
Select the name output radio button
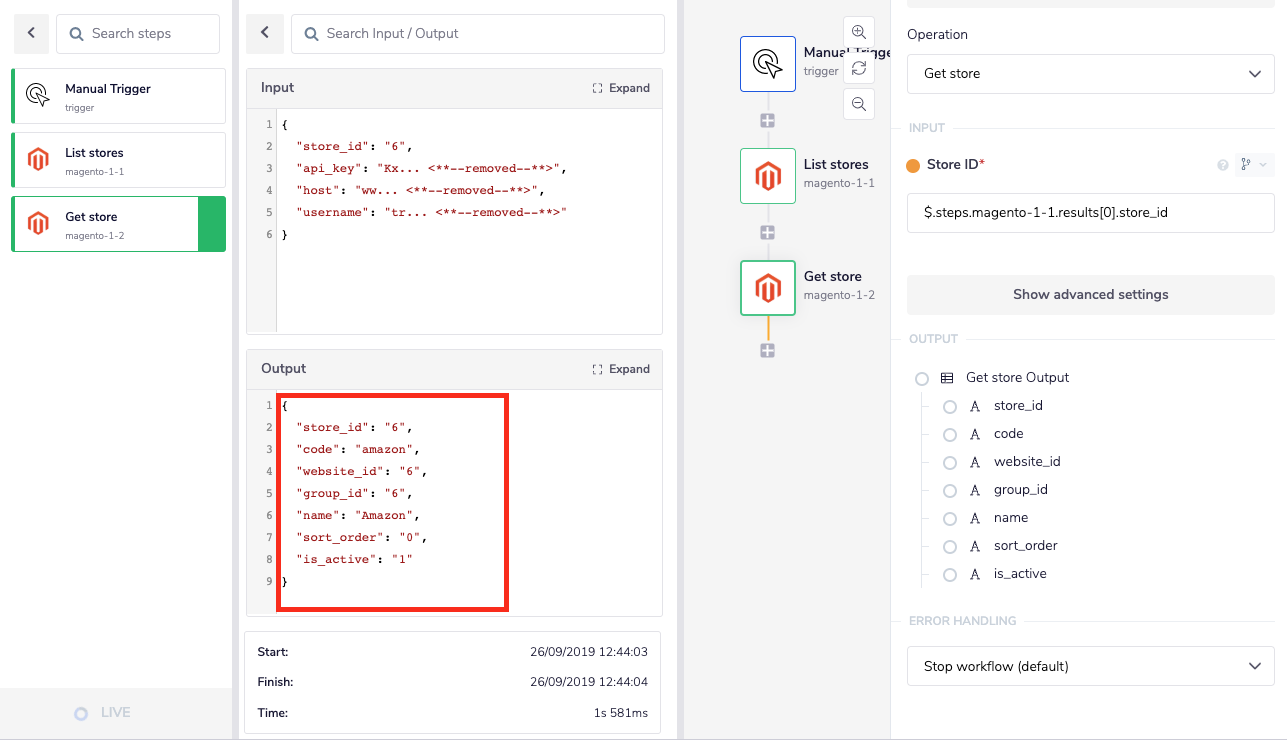click(948, 518)
